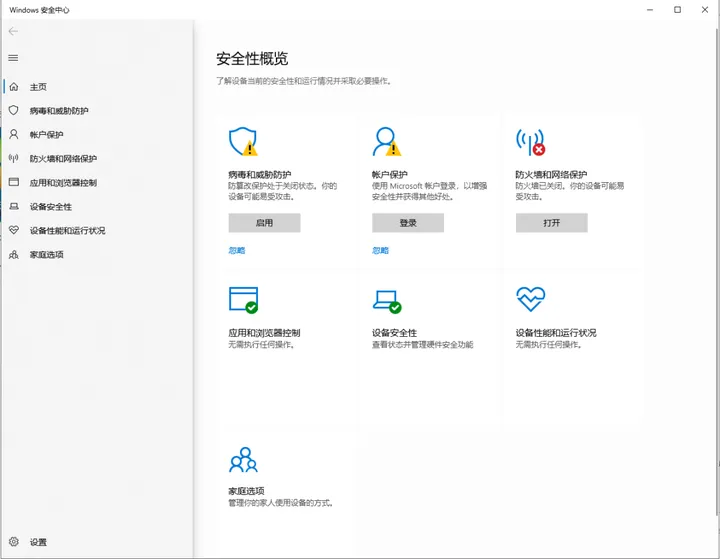This screenshot has height=559, width=720.
Task: Open 应用和浏览器控制 from sidebar
Action: 63,183
